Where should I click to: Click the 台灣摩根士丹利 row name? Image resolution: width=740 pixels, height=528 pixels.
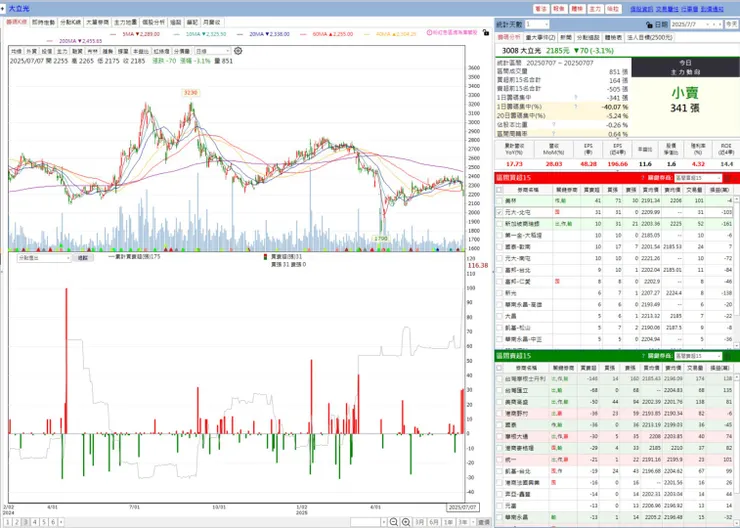pyautogui.click(x=525, y=379)
